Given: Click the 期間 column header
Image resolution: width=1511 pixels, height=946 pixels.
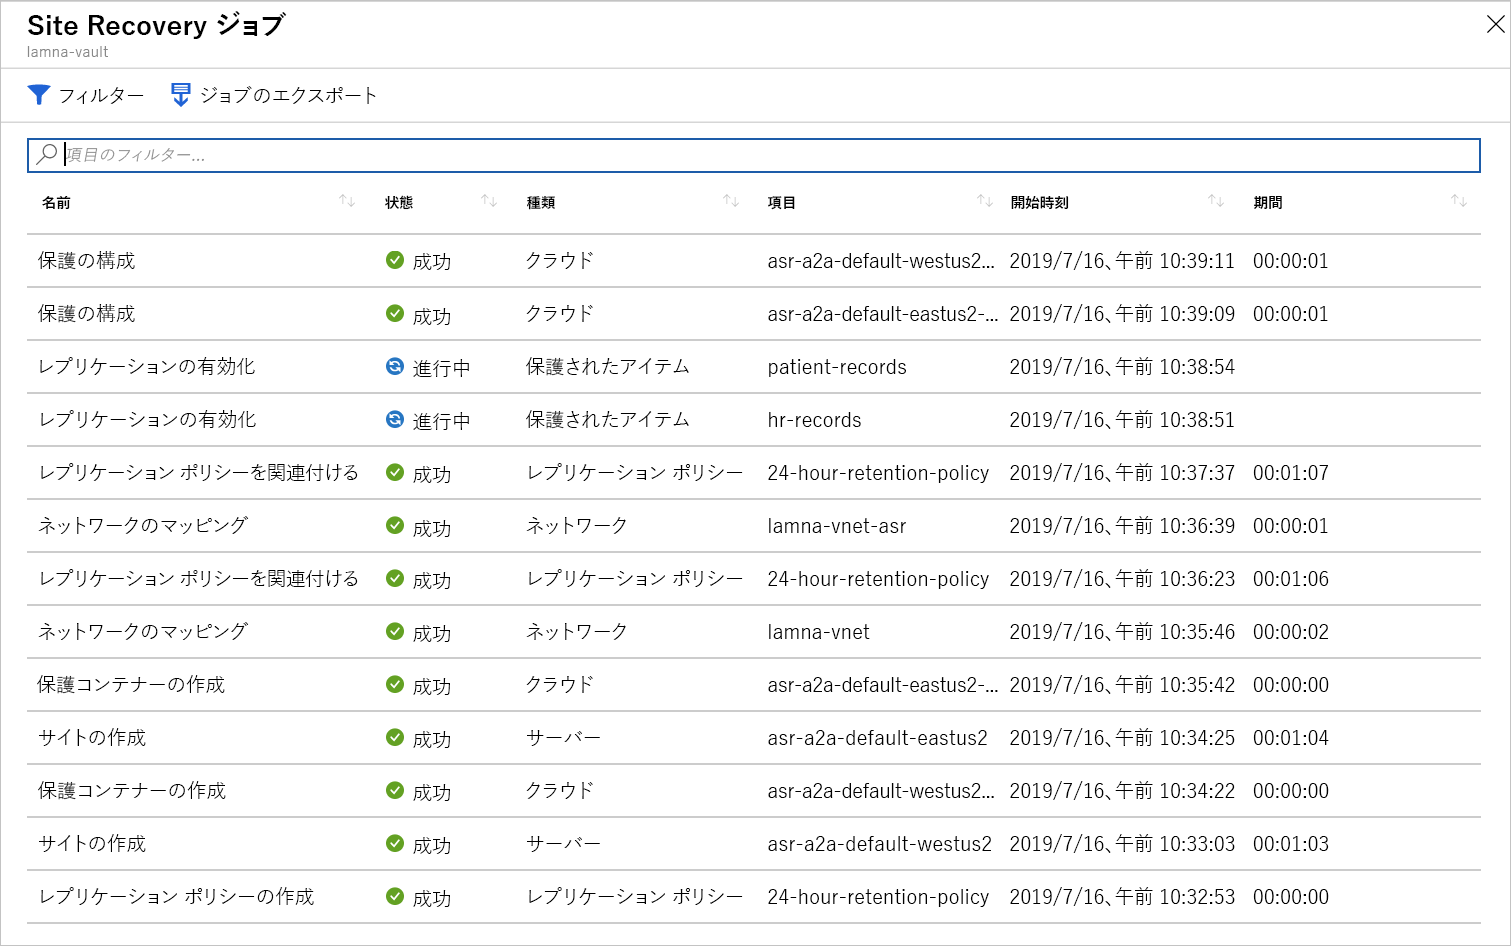Looking at the screenshot, I should pos(1268,202).
